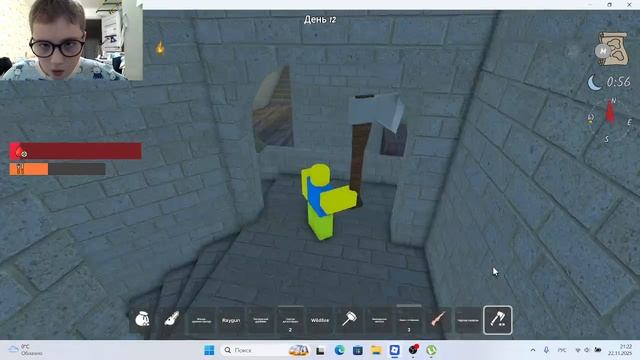640x360 pixels.
Task: Click the Roblox taskbar icon
Action: pyautogui.click(x=395, y=350)
